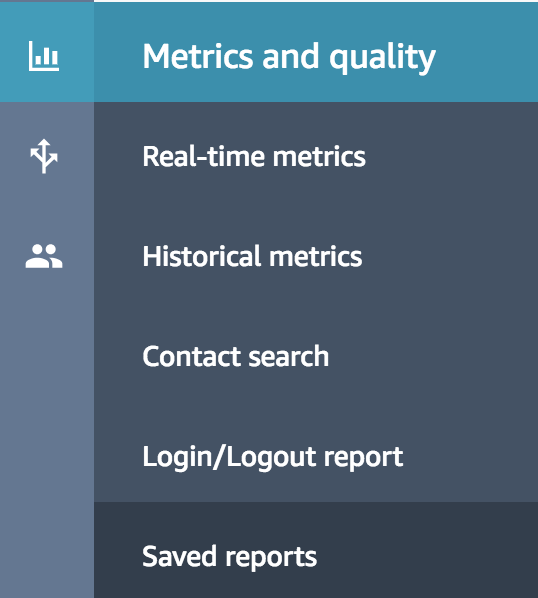
Task: Launch Historical metrics report list
Action: pos(316,256)
